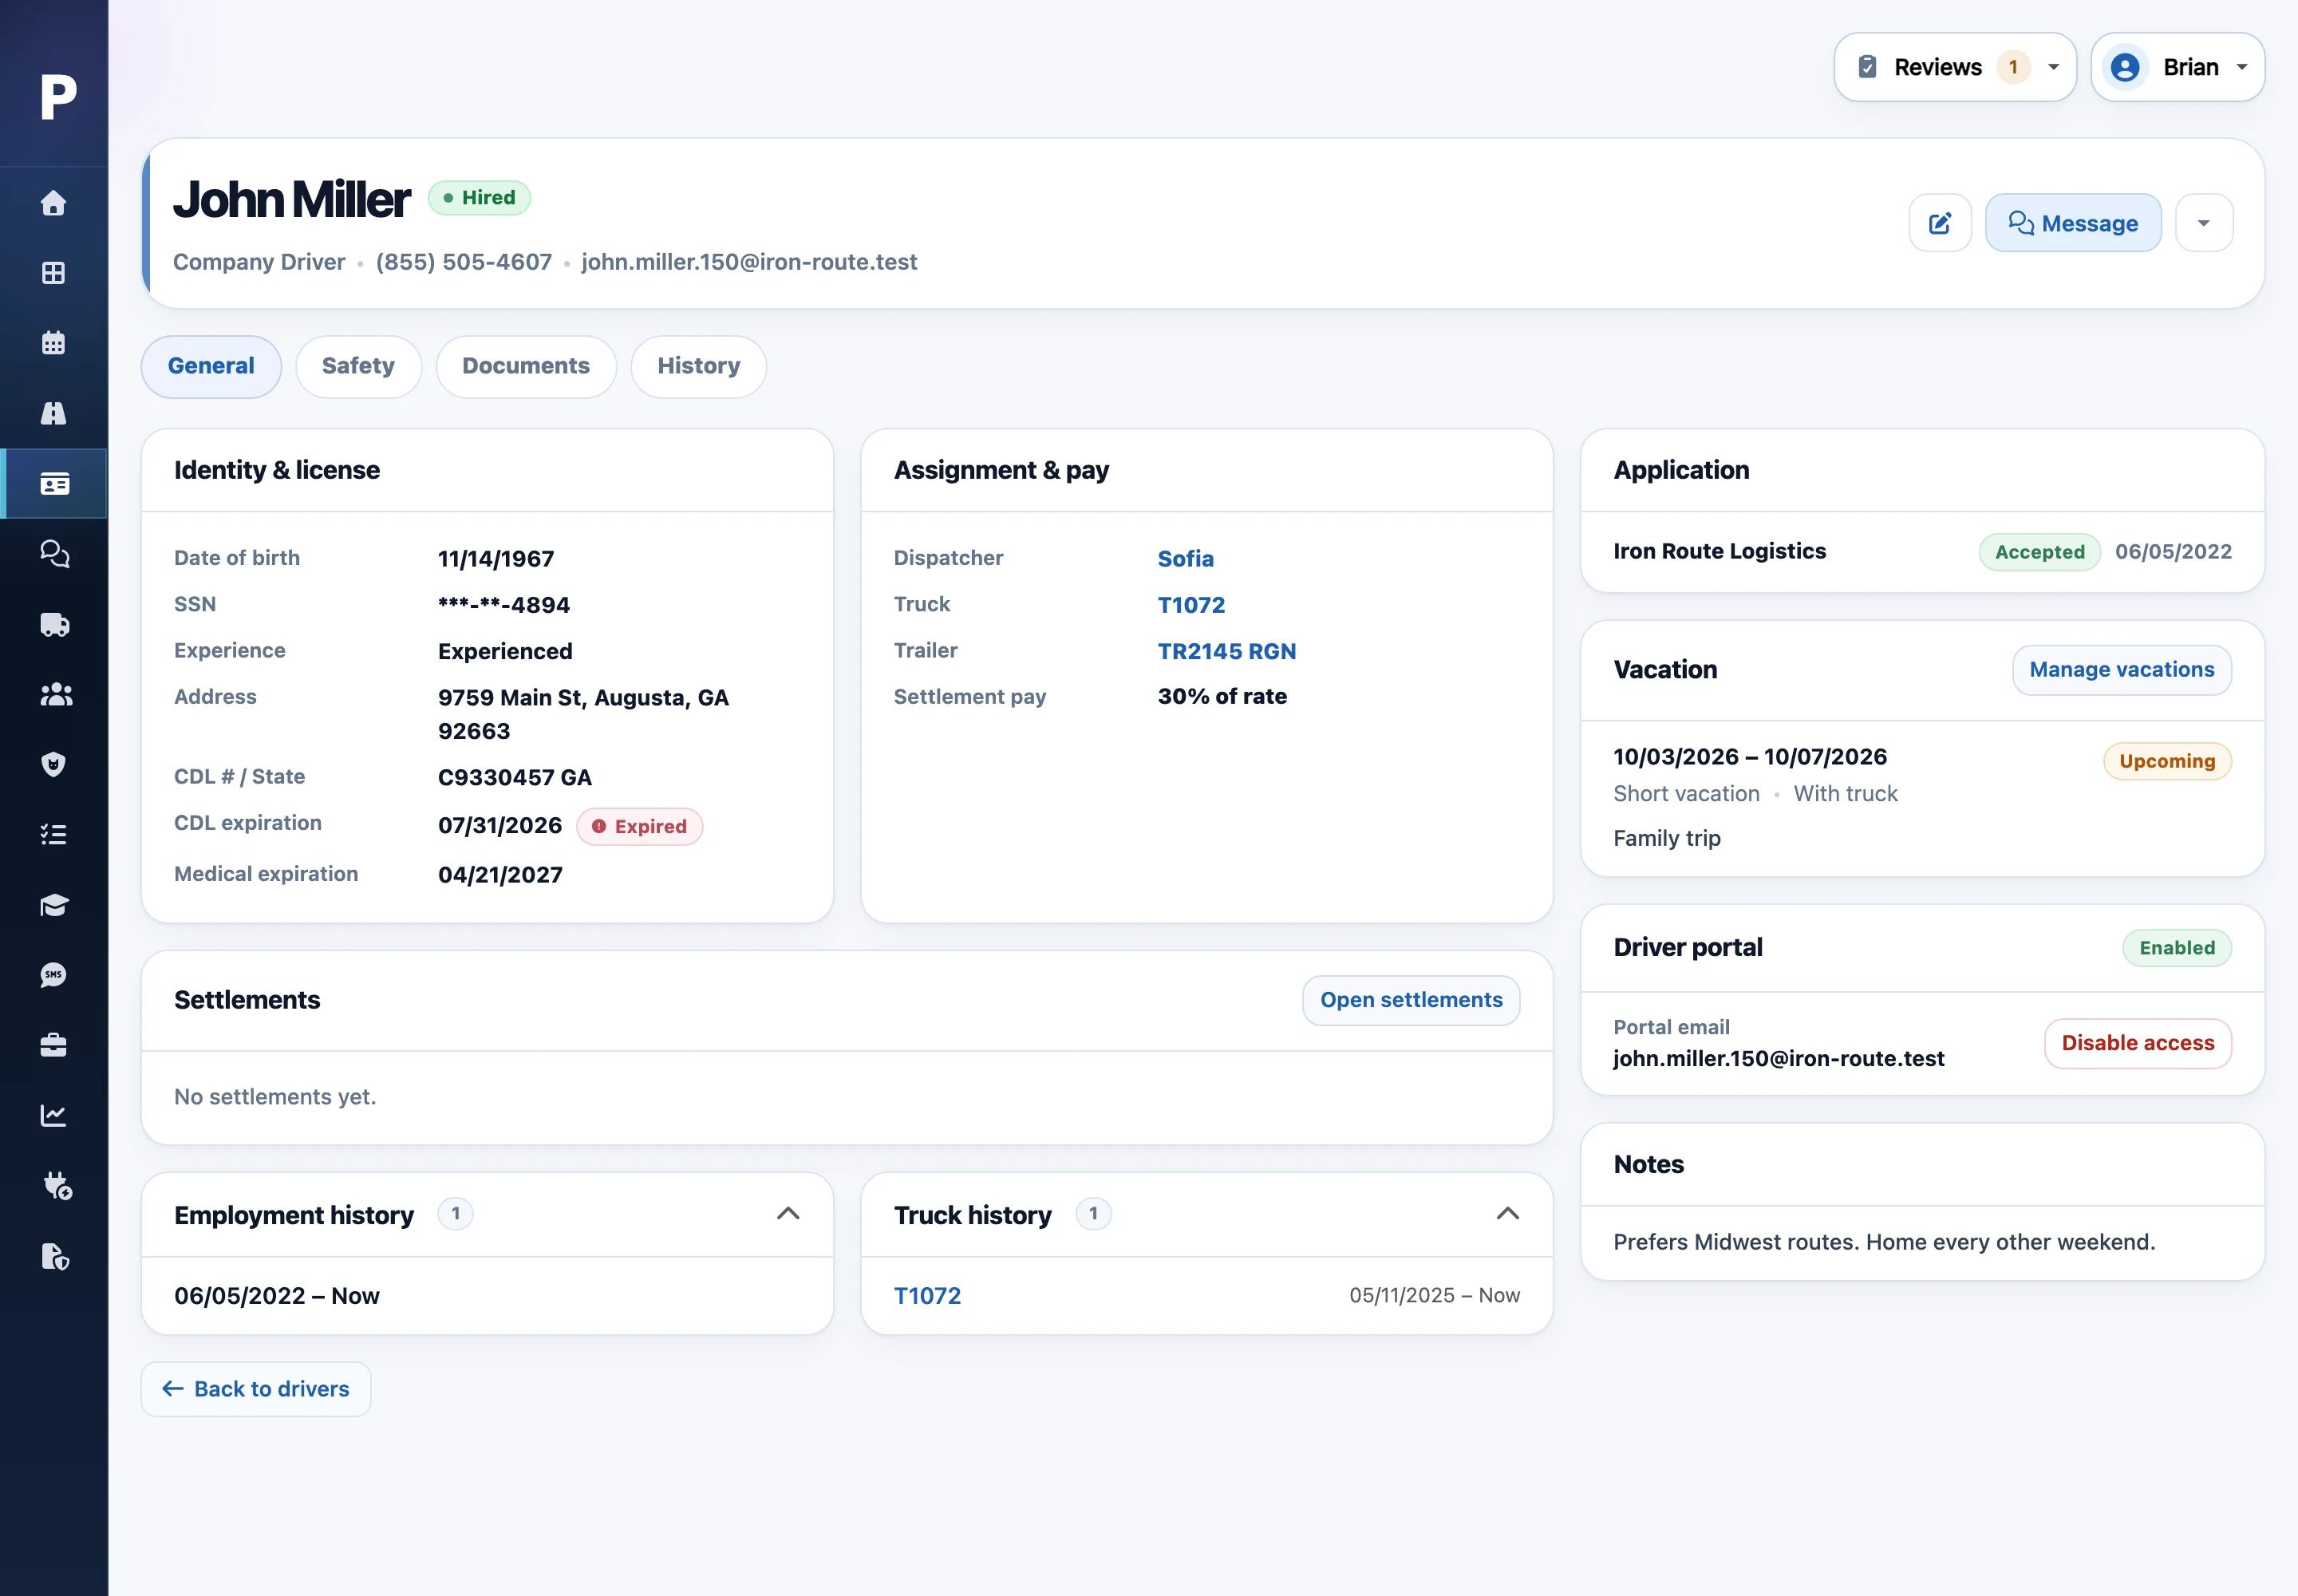The image size is (2298, 1596).
Task: Open the checklist sidebar icon
Action: click(x=54, y=834)
